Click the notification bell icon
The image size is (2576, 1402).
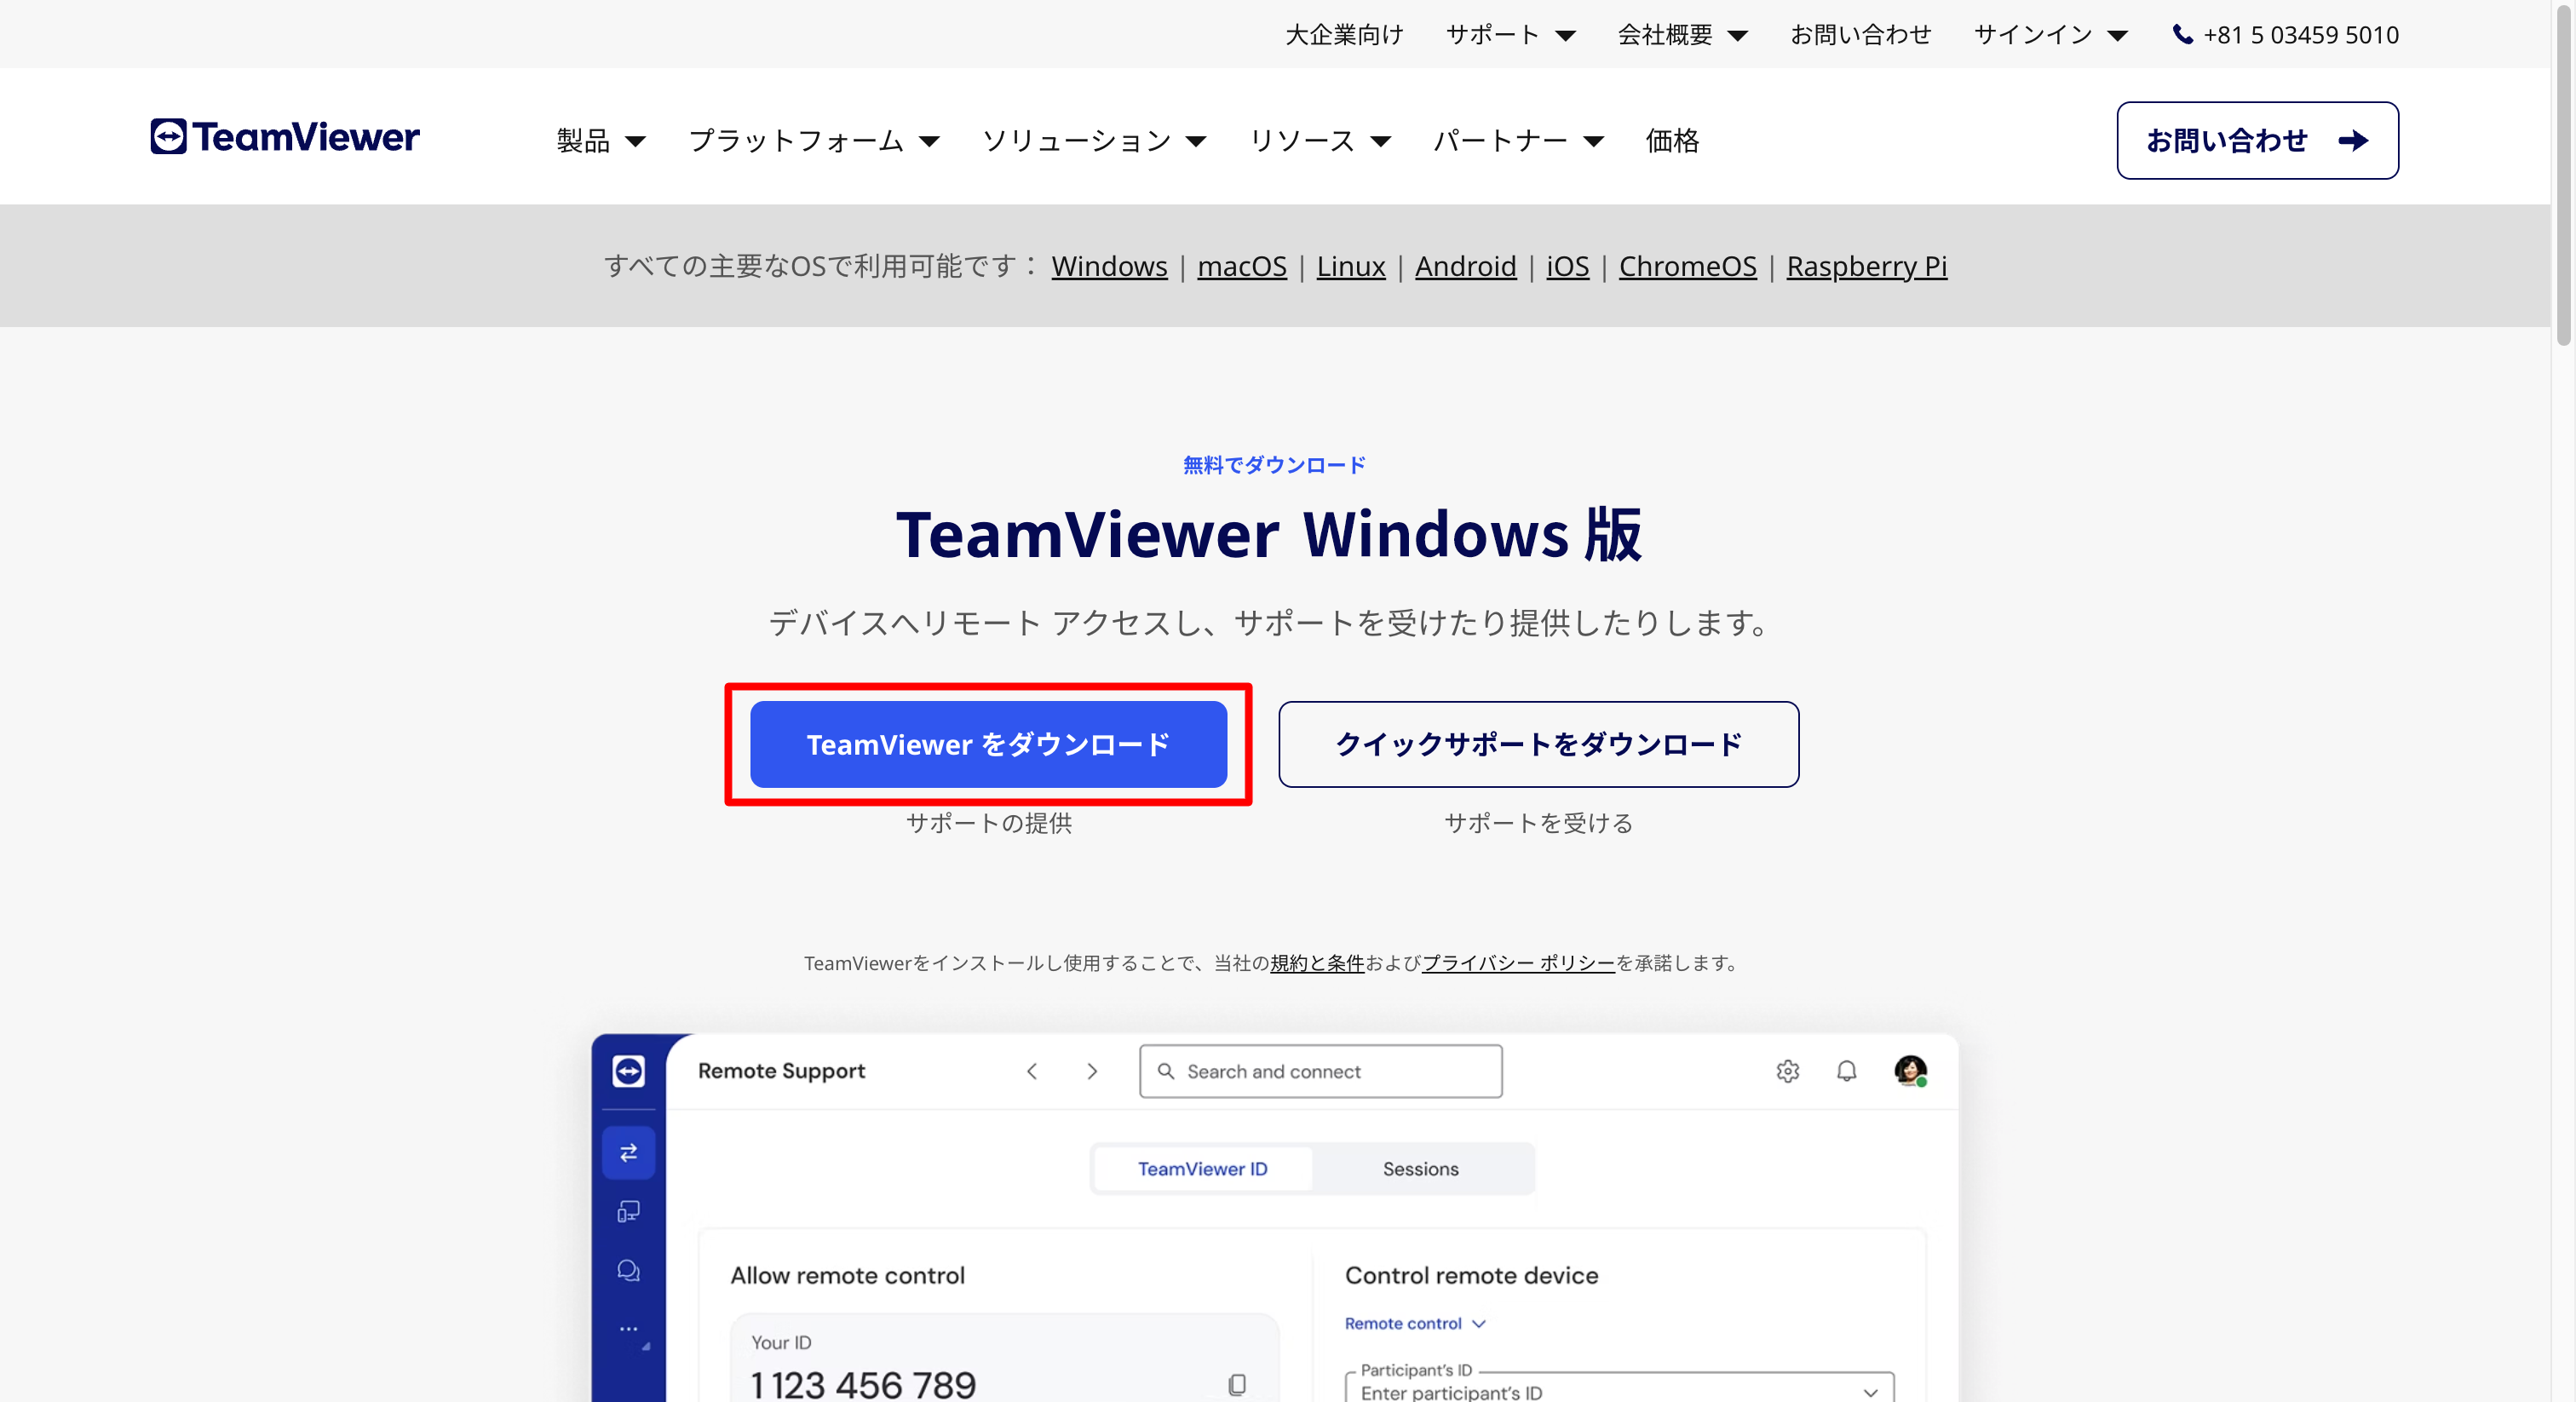1846,1071
